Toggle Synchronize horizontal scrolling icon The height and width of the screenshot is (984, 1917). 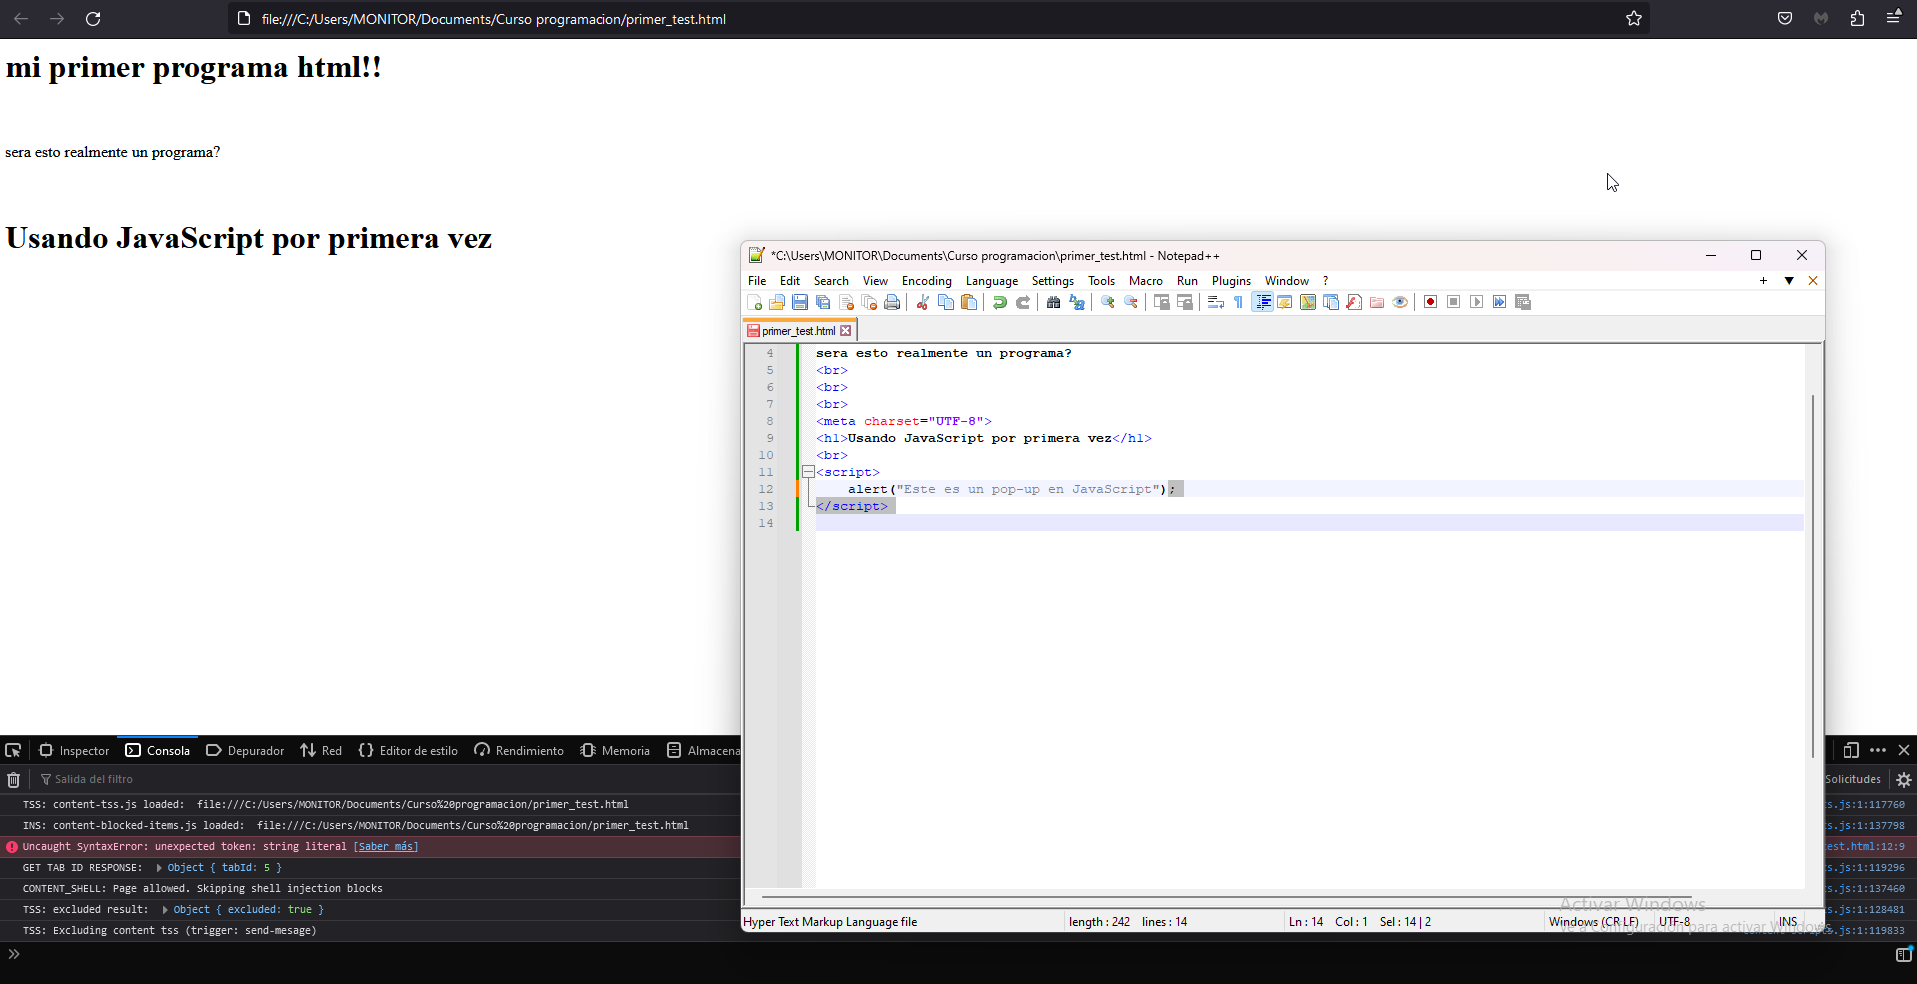tap(1184, 302)
